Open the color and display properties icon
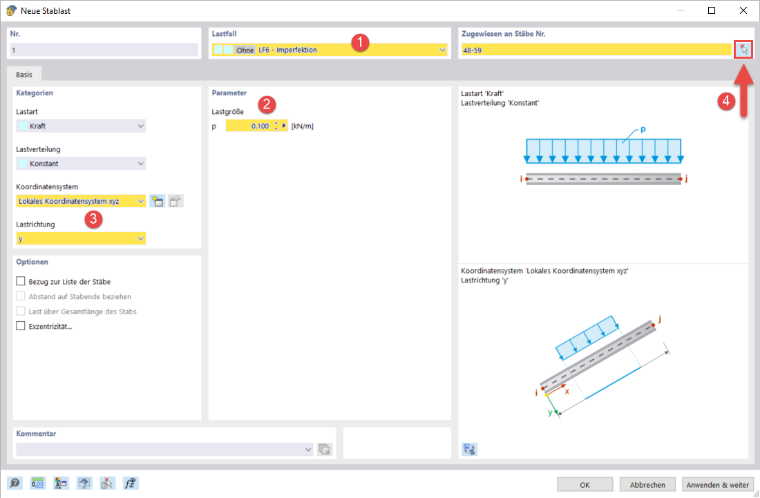This screenshot has width=760, height=498. click(x=61, y=483)
